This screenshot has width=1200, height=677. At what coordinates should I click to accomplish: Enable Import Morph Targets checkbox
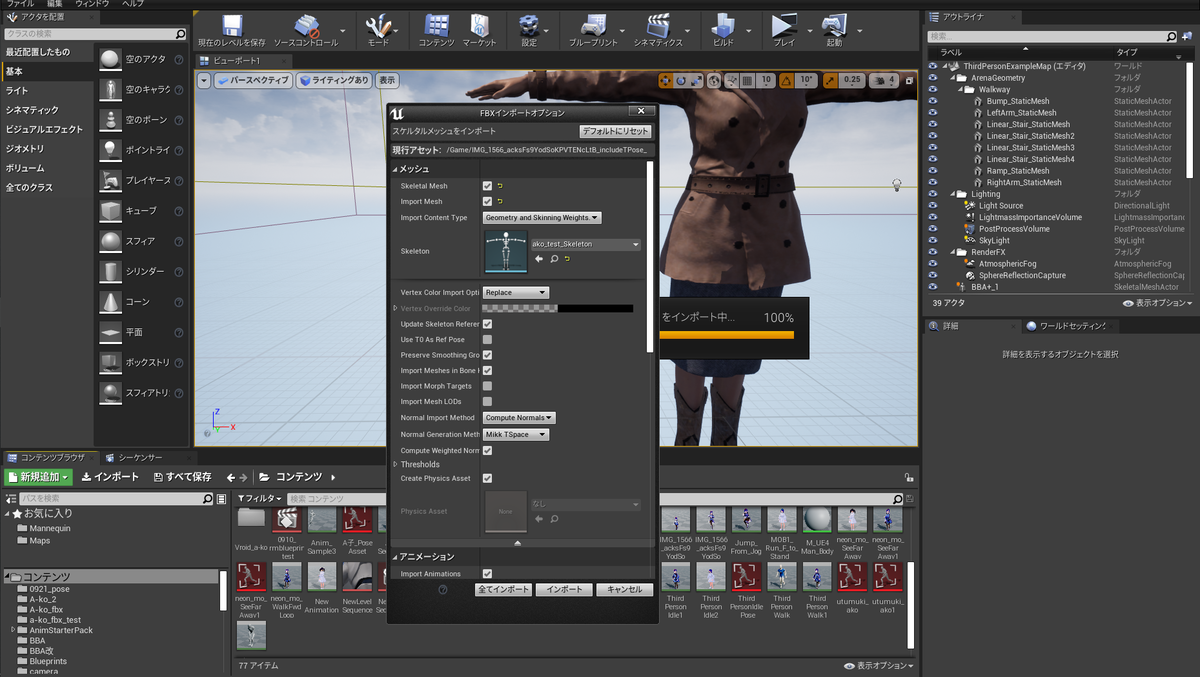(x=487, y=386)
